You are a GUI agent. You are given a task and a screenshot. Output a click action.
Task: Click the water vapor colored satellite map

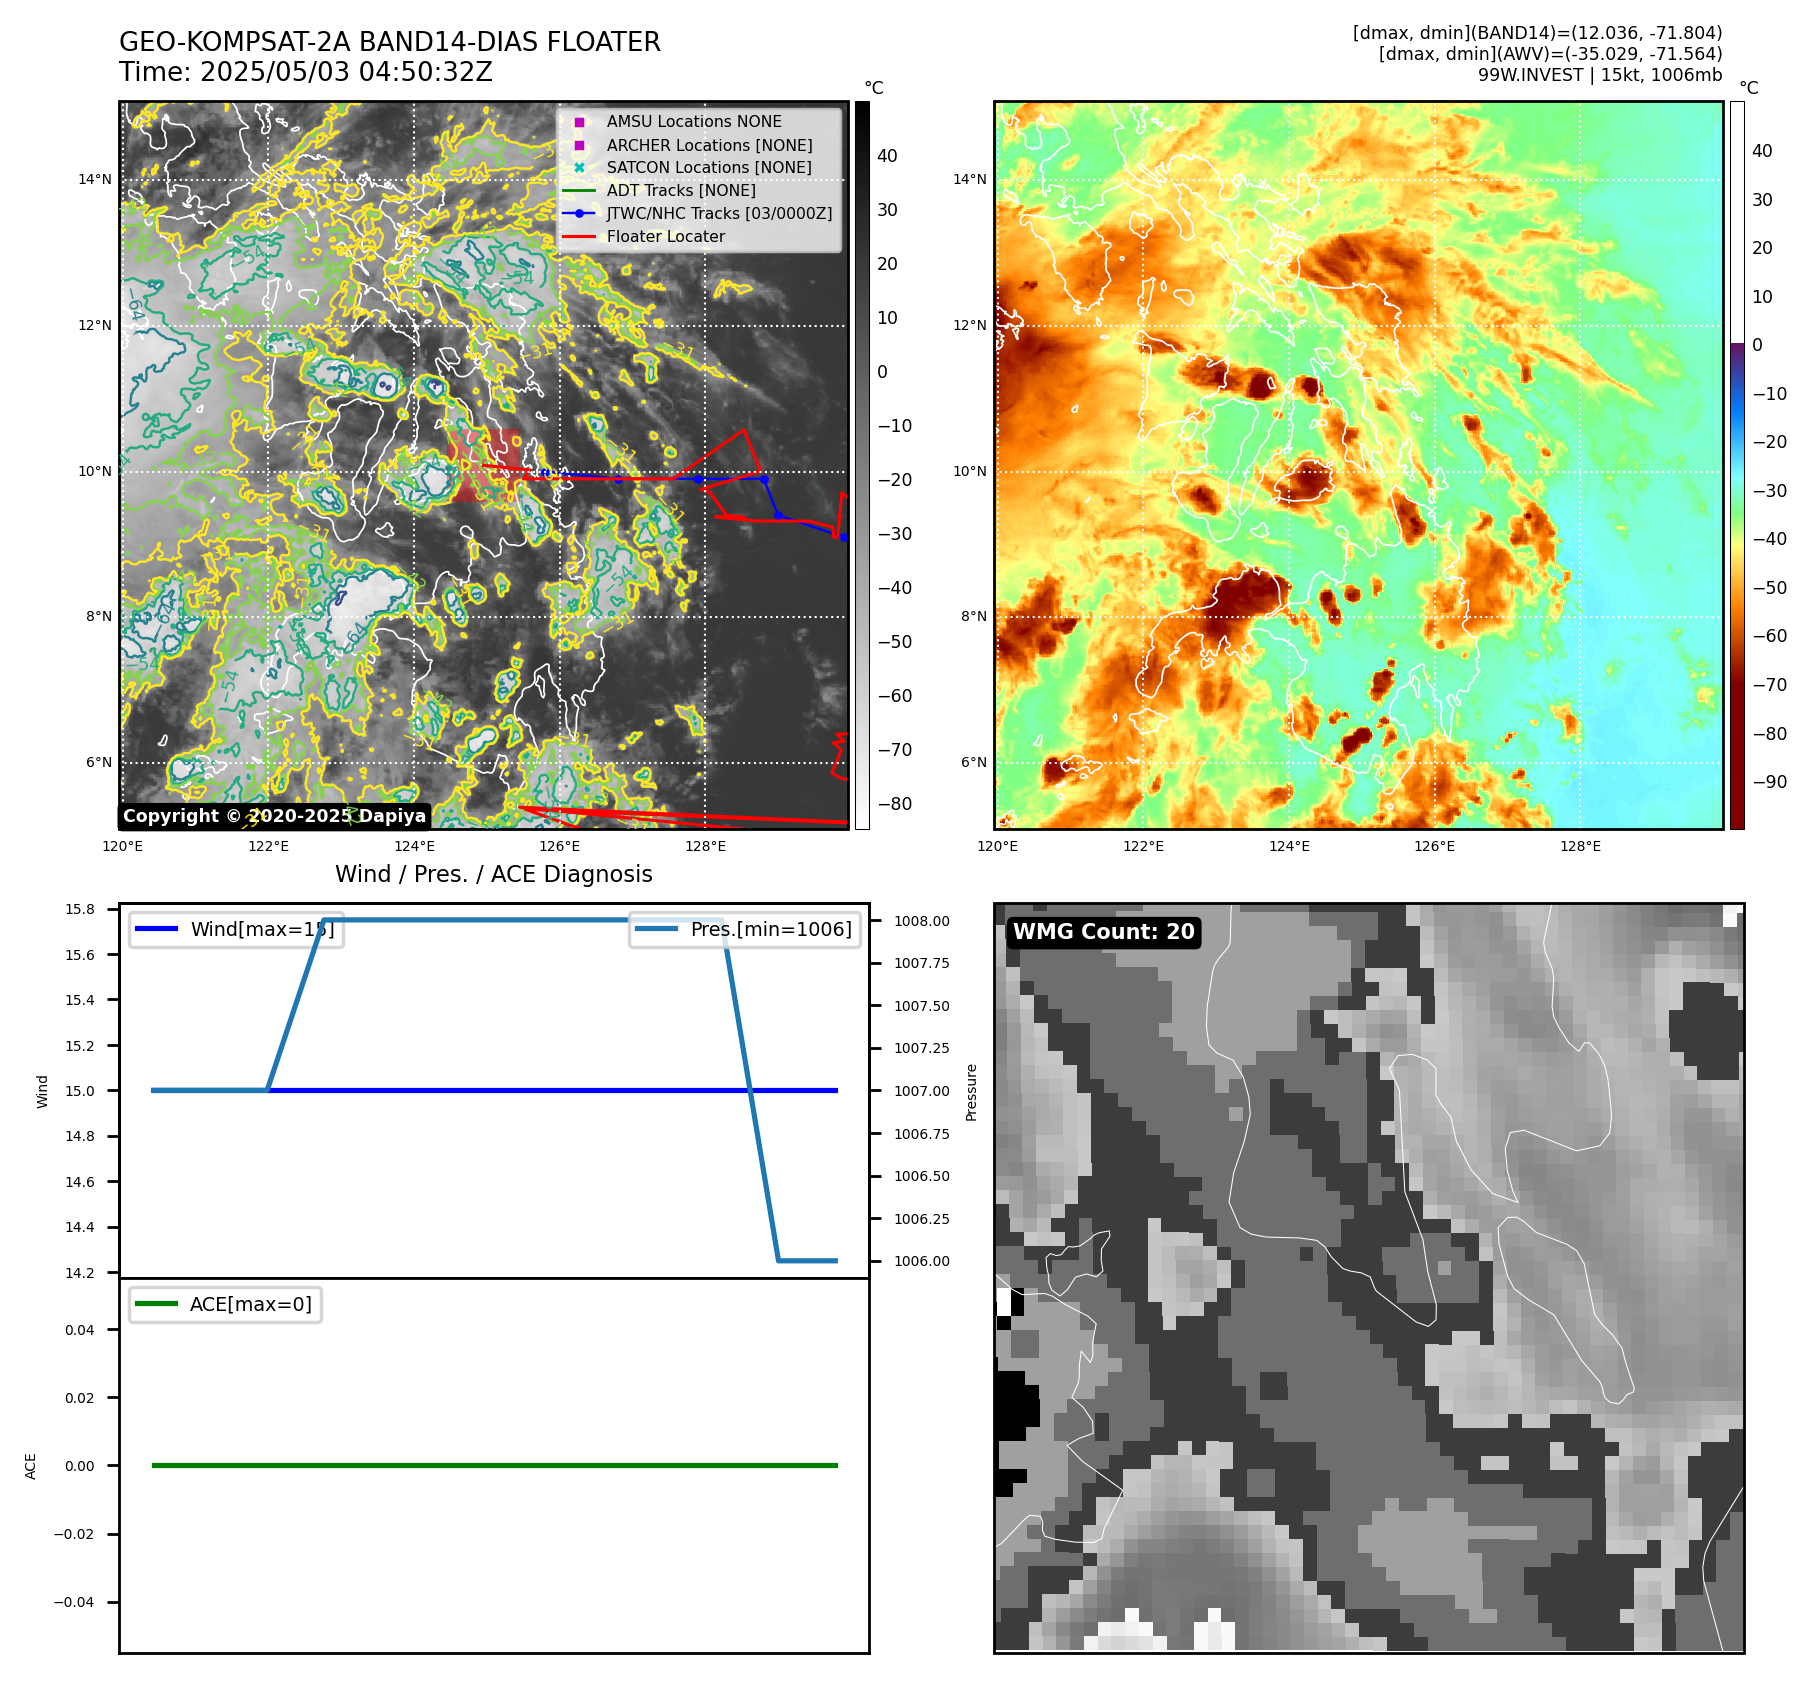pos(1359,465)
